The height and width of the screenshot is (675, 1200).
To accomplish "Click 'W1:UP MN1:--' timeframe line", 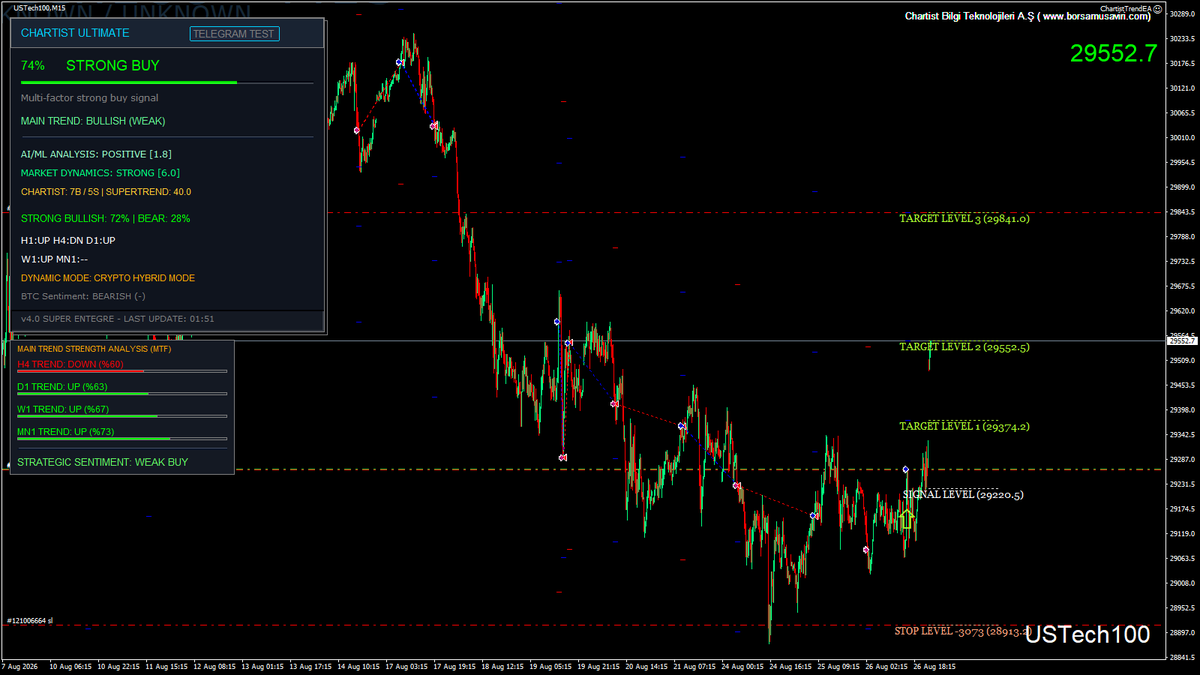I will (x=54, y=259).
